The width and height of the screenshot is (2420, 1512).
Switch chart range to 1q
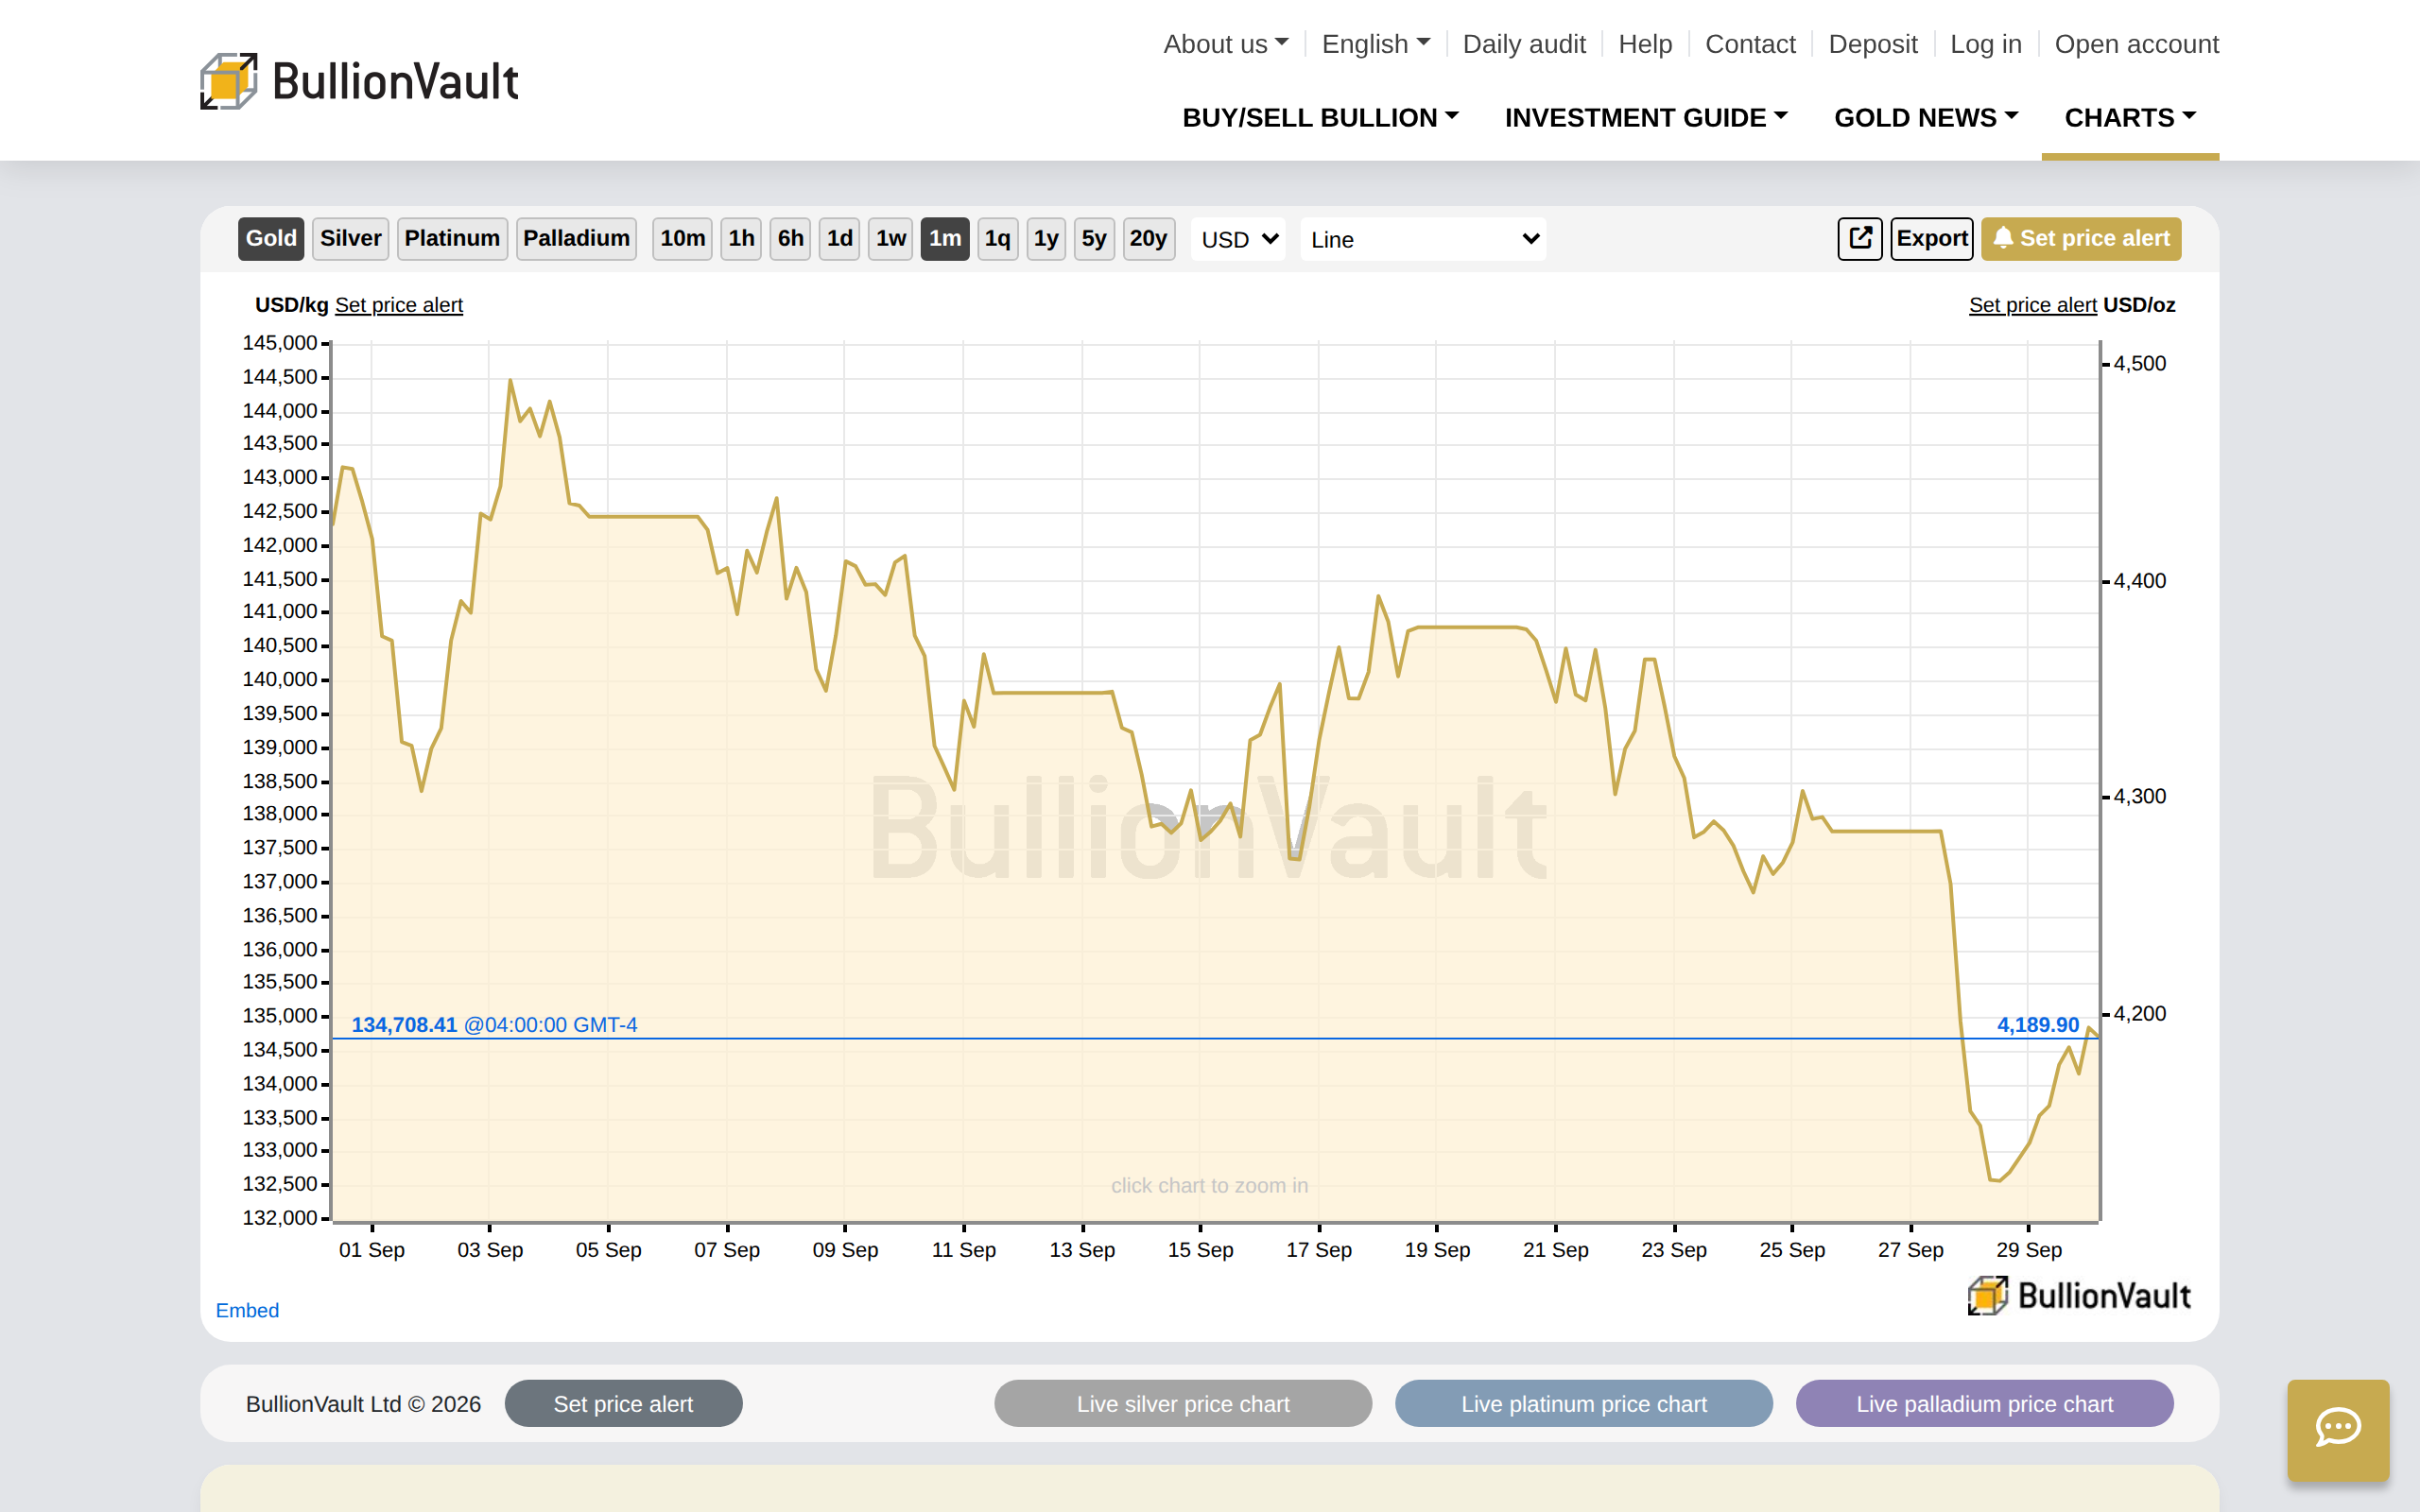(x=997, y=238)
